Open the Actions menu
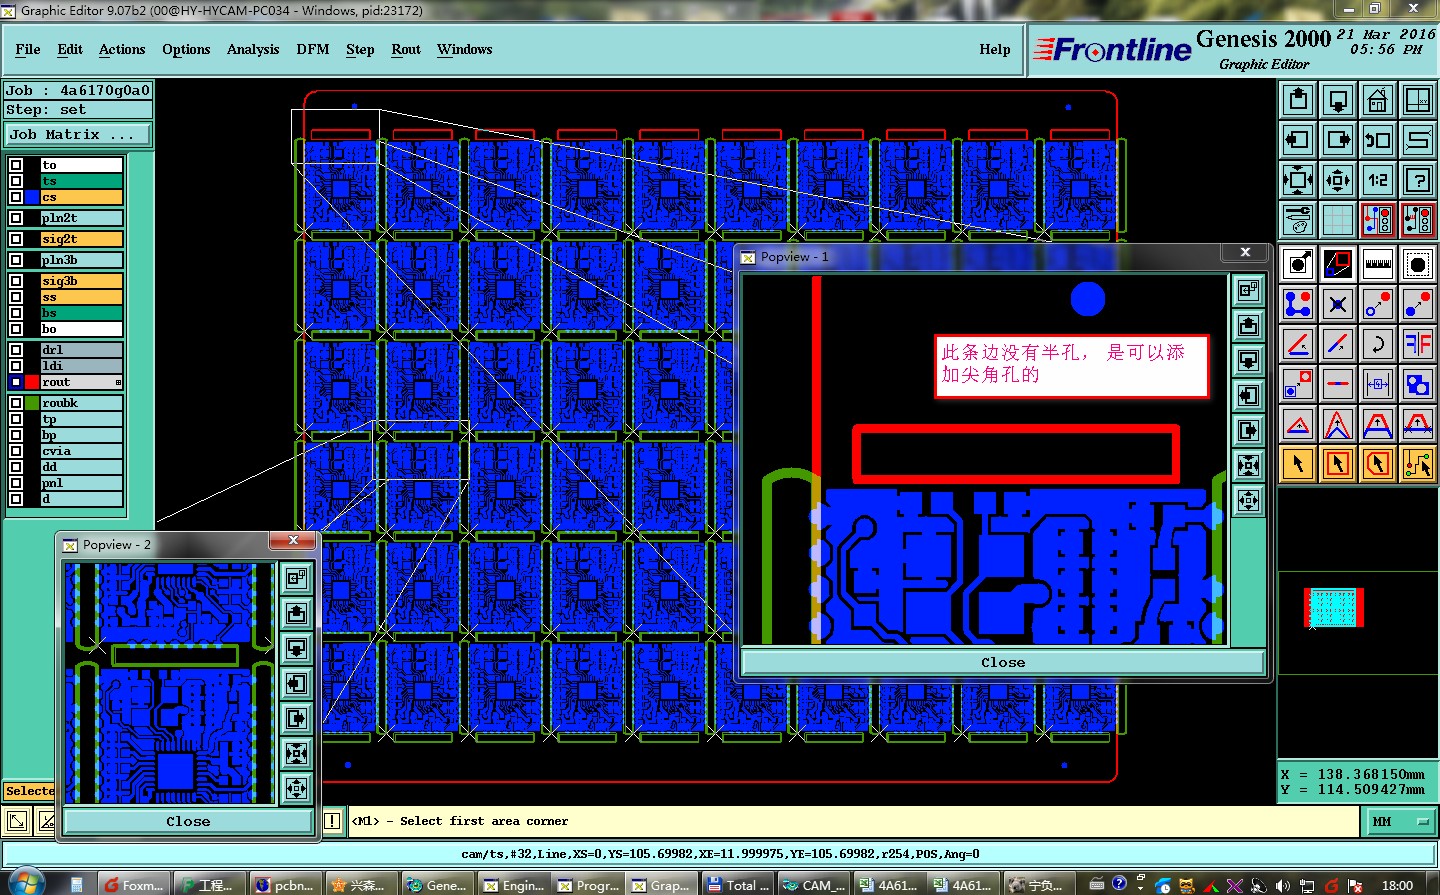 122,49
